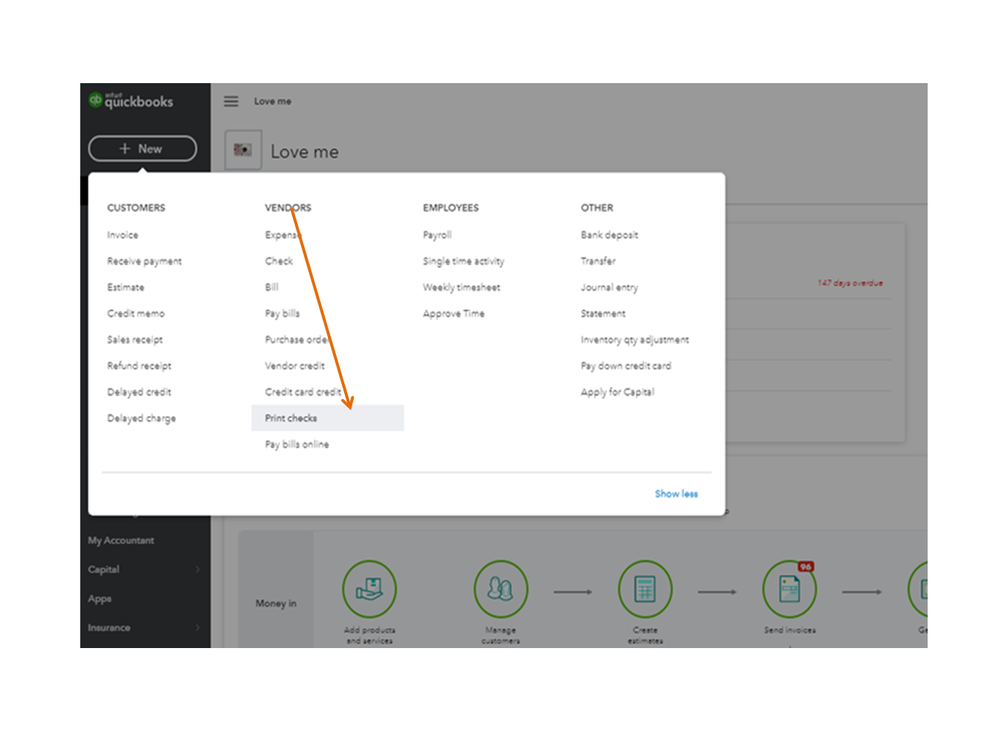Screen dimensions: 999x749
Task: Click the Love me company logo thumbnail
Action: click(x=243, y=150)
